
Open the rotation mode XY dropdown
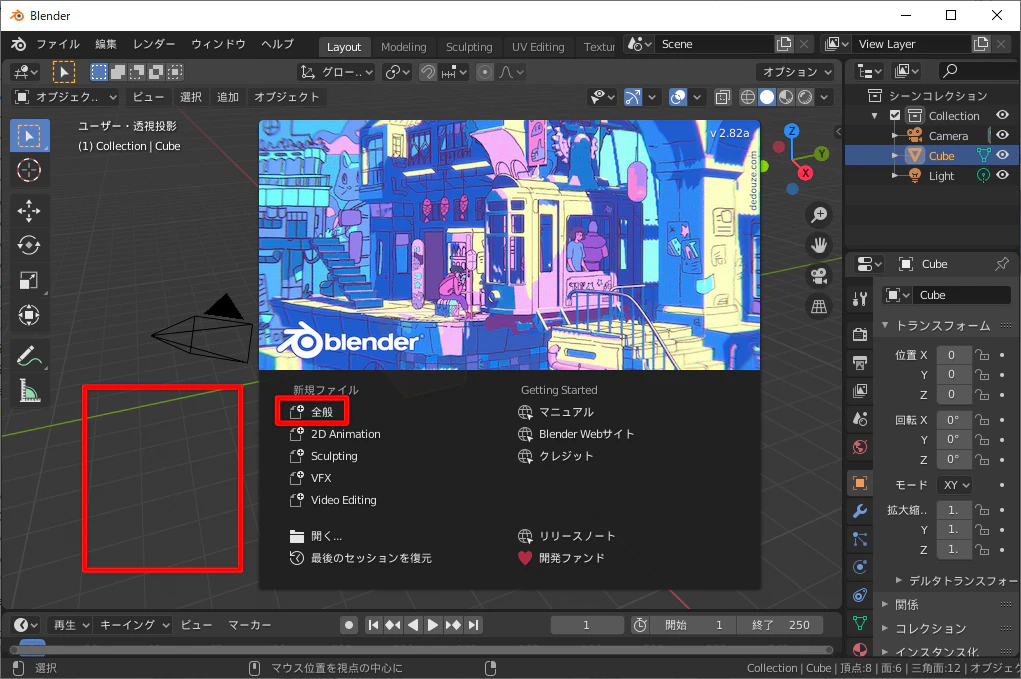click(x=955, y=485)
